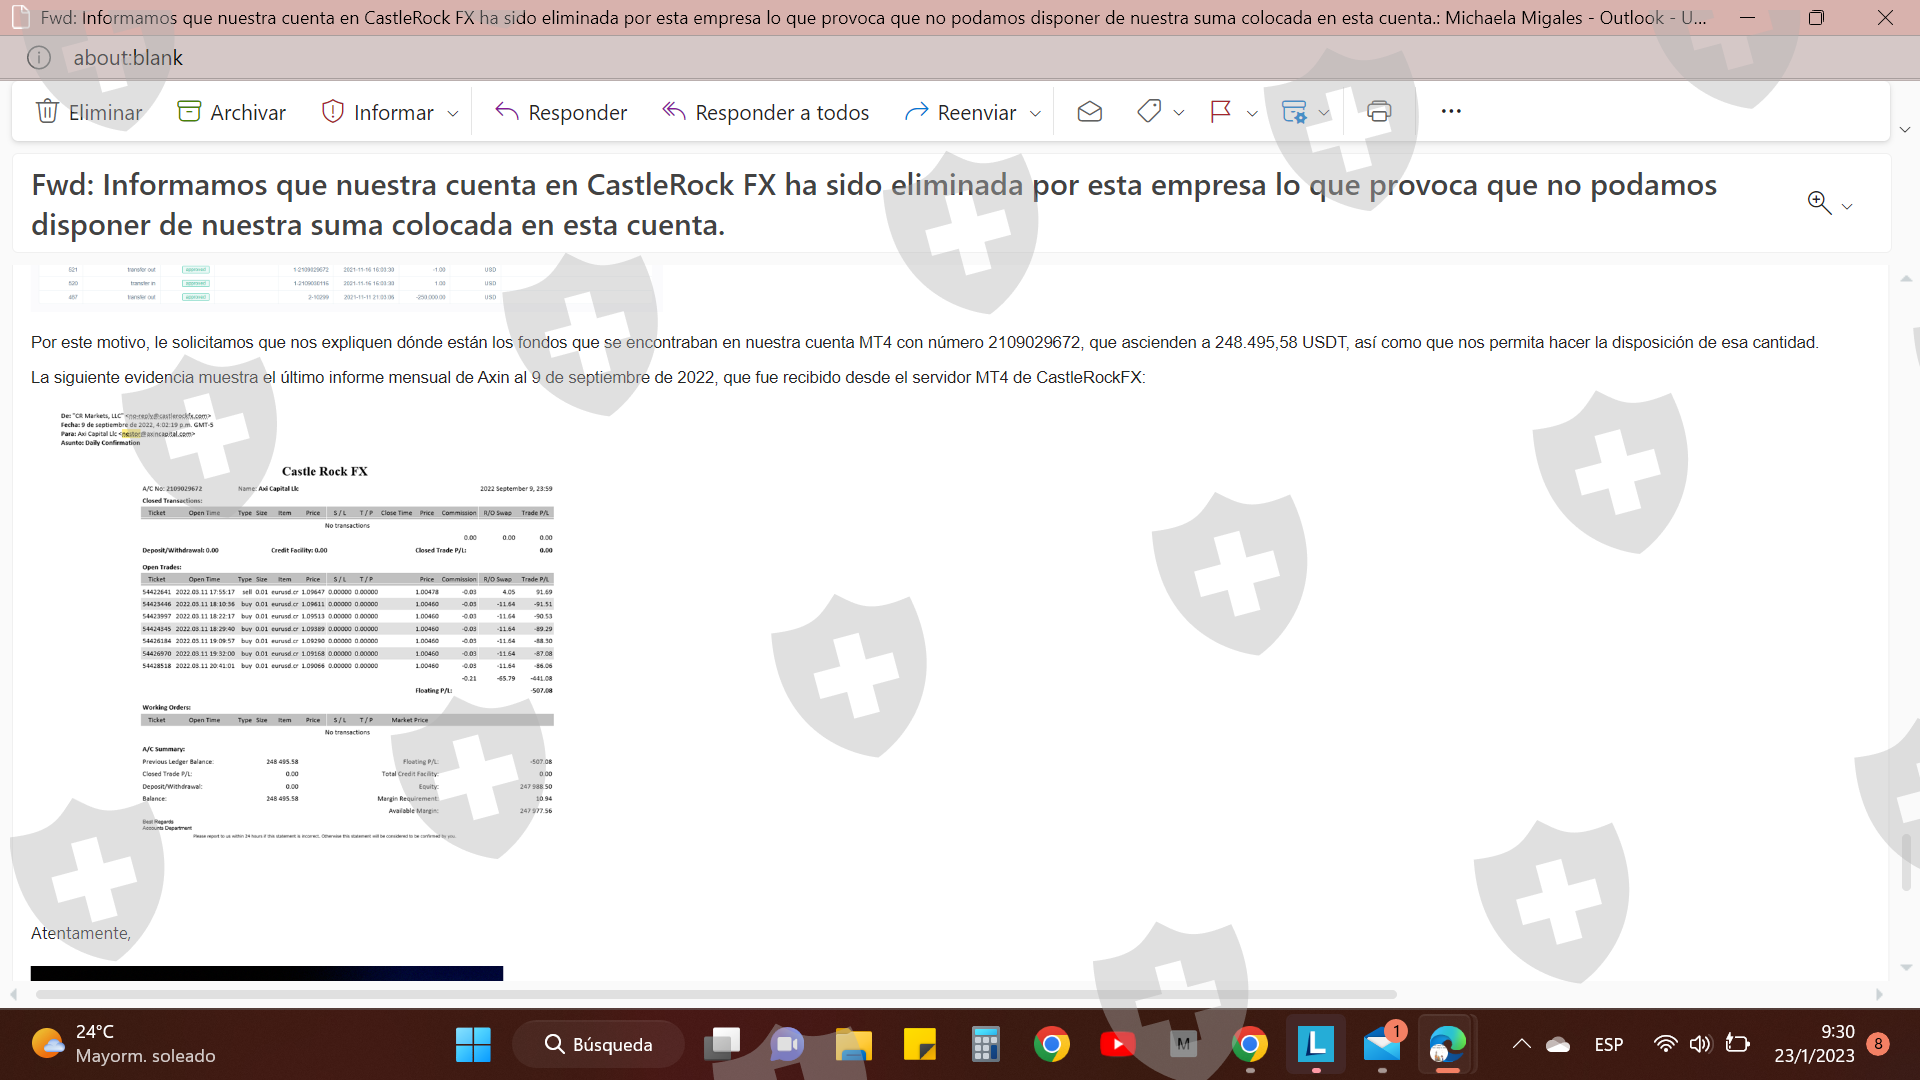Screen dimensions: 1920x1080
Task: Click the Castle Rock FX statement image
Action: click(x=346, y=640)
